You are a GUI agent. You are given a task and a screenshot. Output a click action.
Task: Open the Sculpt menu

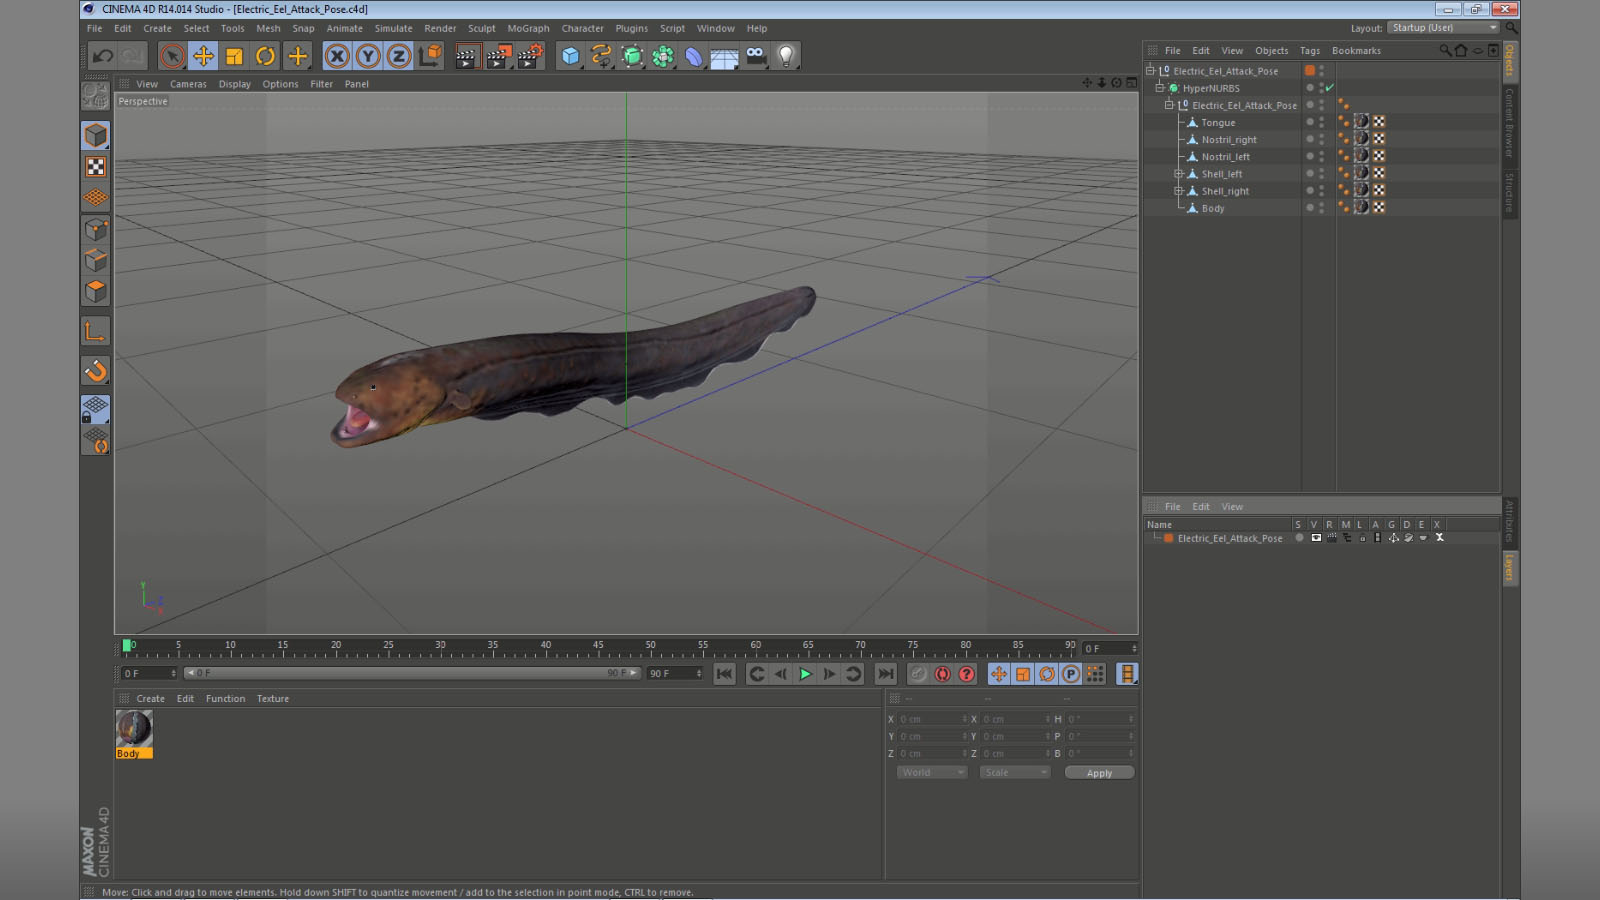[x=482, y=28]
